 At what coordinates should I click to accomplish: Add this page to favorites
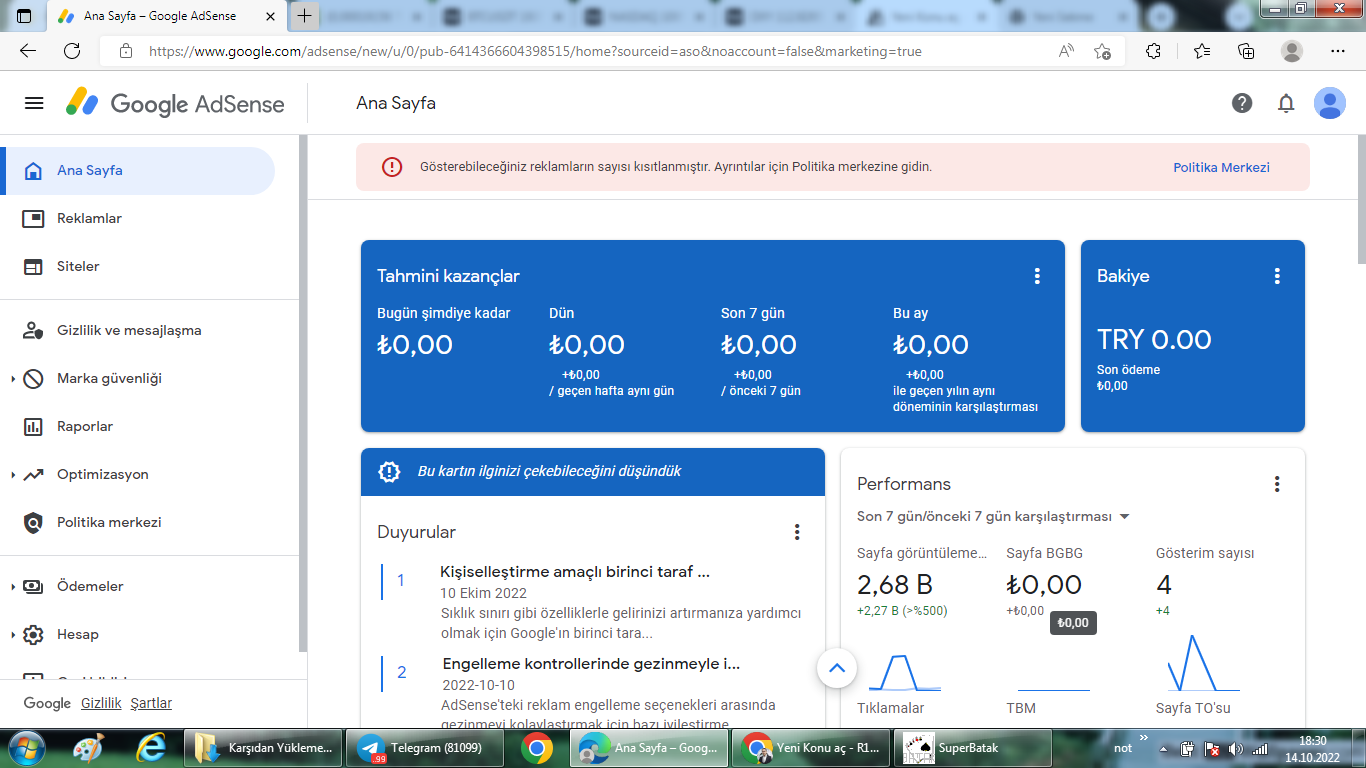(1102, 51)
